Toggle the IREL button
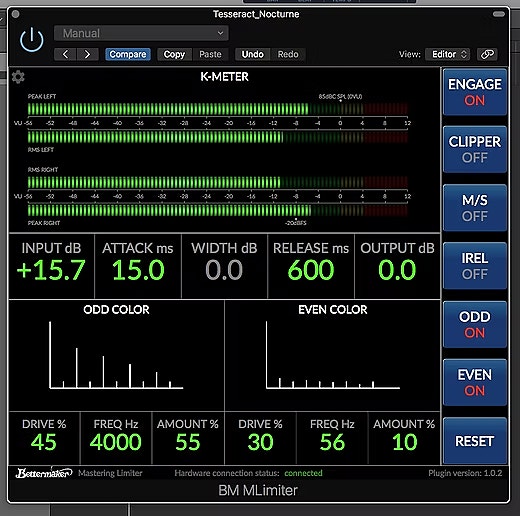The height and width of the screenshot is (516, 520). (475, 266)
